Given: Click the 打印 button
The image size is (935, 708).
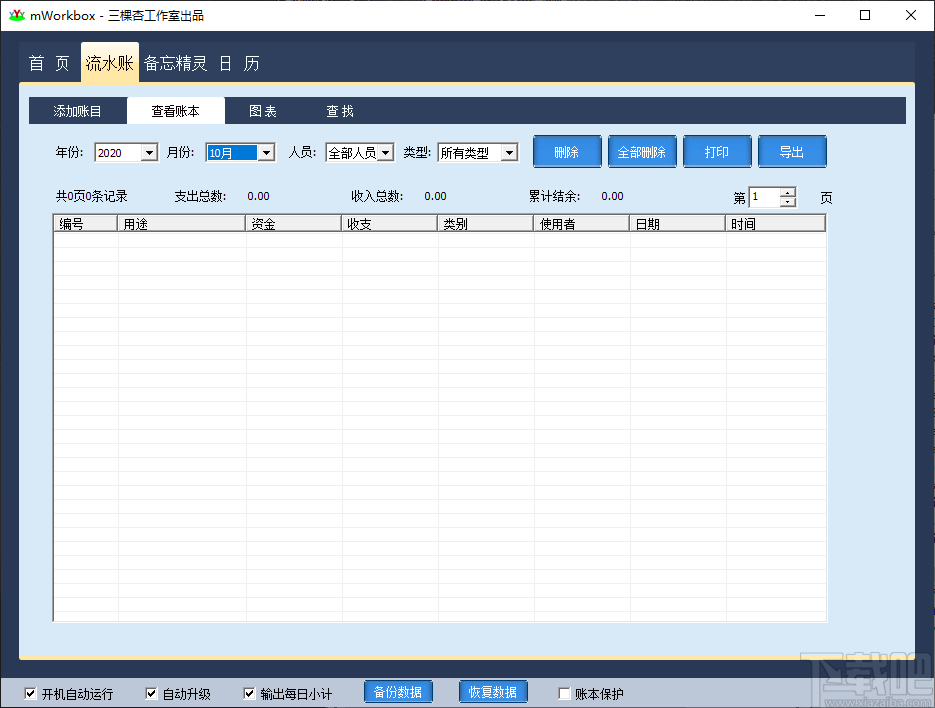Looking at the screenshot, I should click(717, 152).
